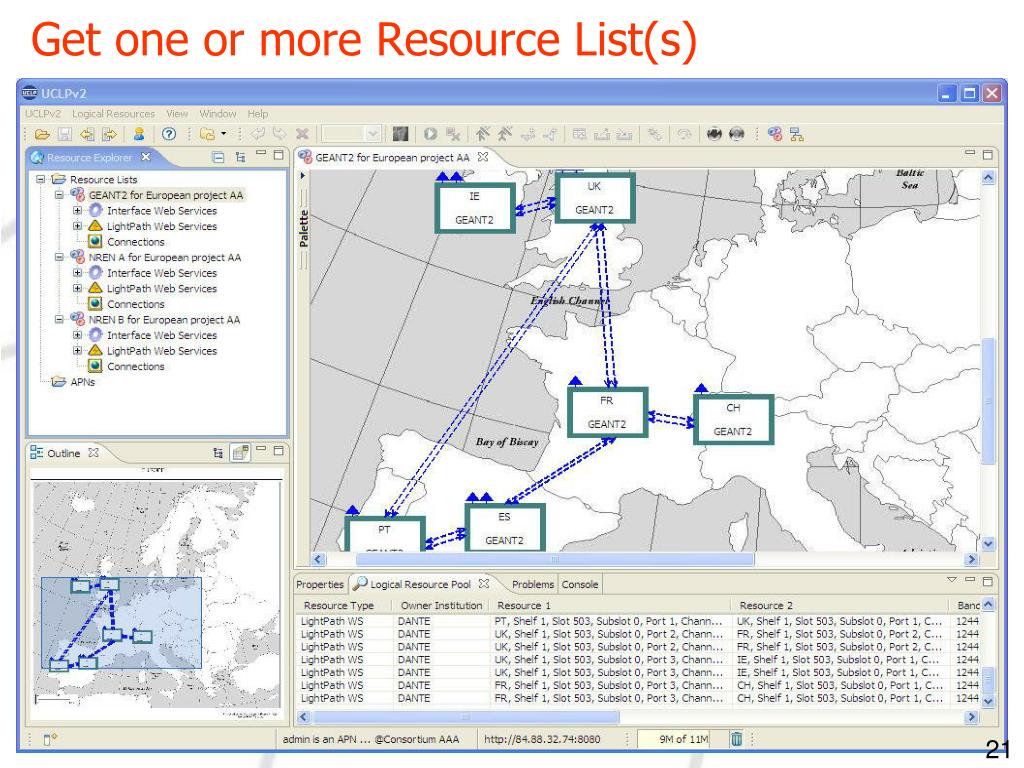Select the IE GEANT2 node on map
Image resolution: width=1024 pixels, height=768 pixels.
475,208
